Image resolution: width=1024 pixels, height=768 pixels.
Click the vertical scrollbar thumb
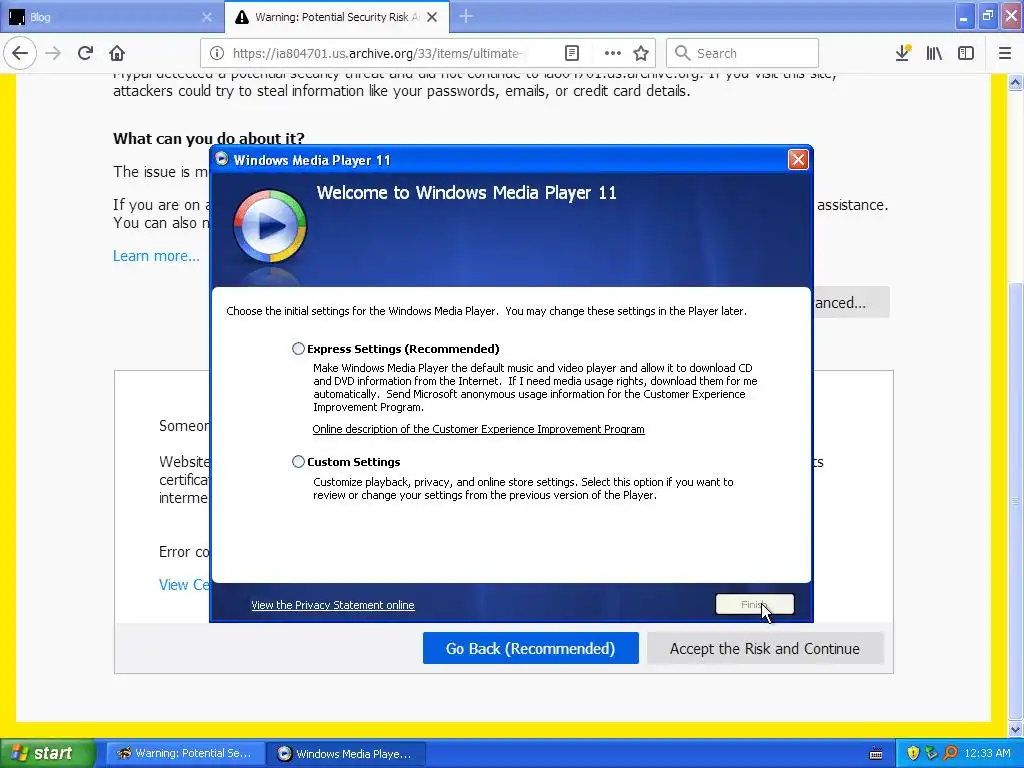pos(1016,500)
